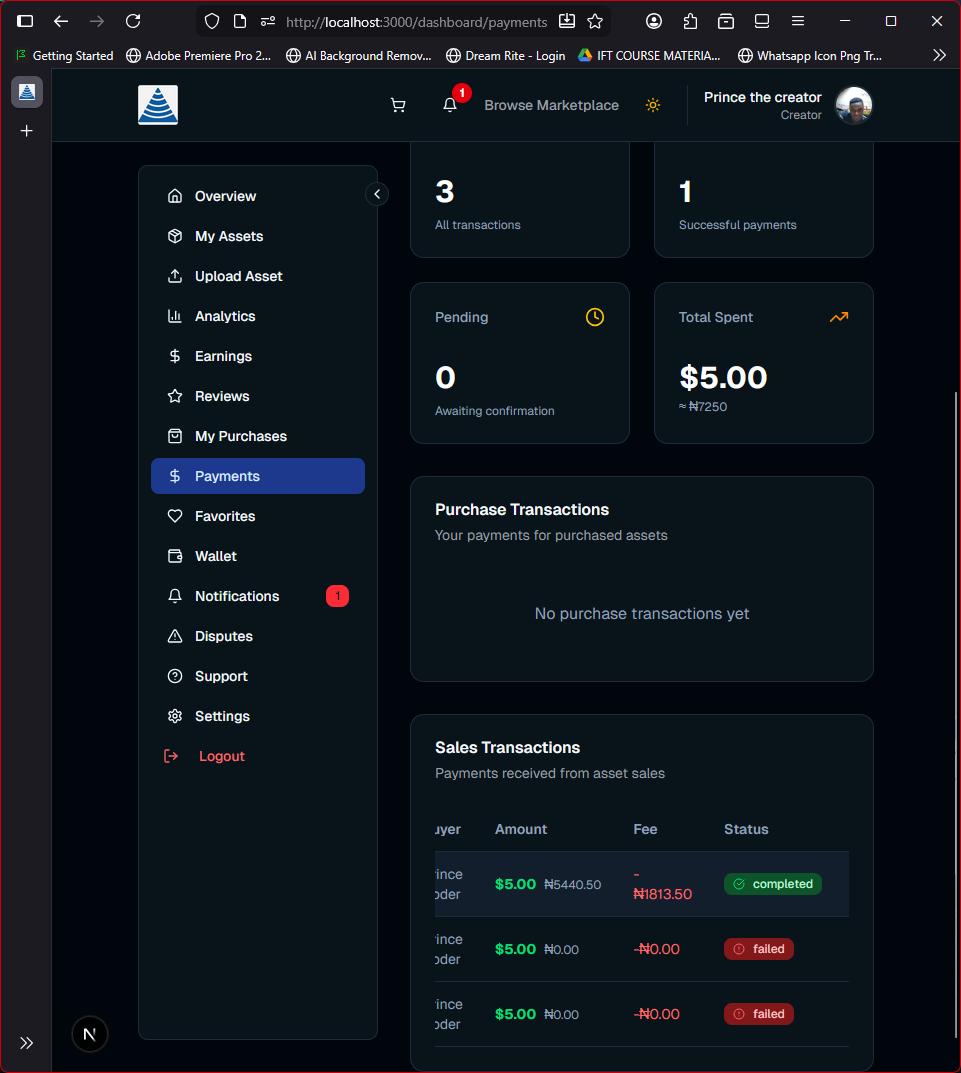Expand hidden bookmarks overflow chevron

click(x=938, y=56)
